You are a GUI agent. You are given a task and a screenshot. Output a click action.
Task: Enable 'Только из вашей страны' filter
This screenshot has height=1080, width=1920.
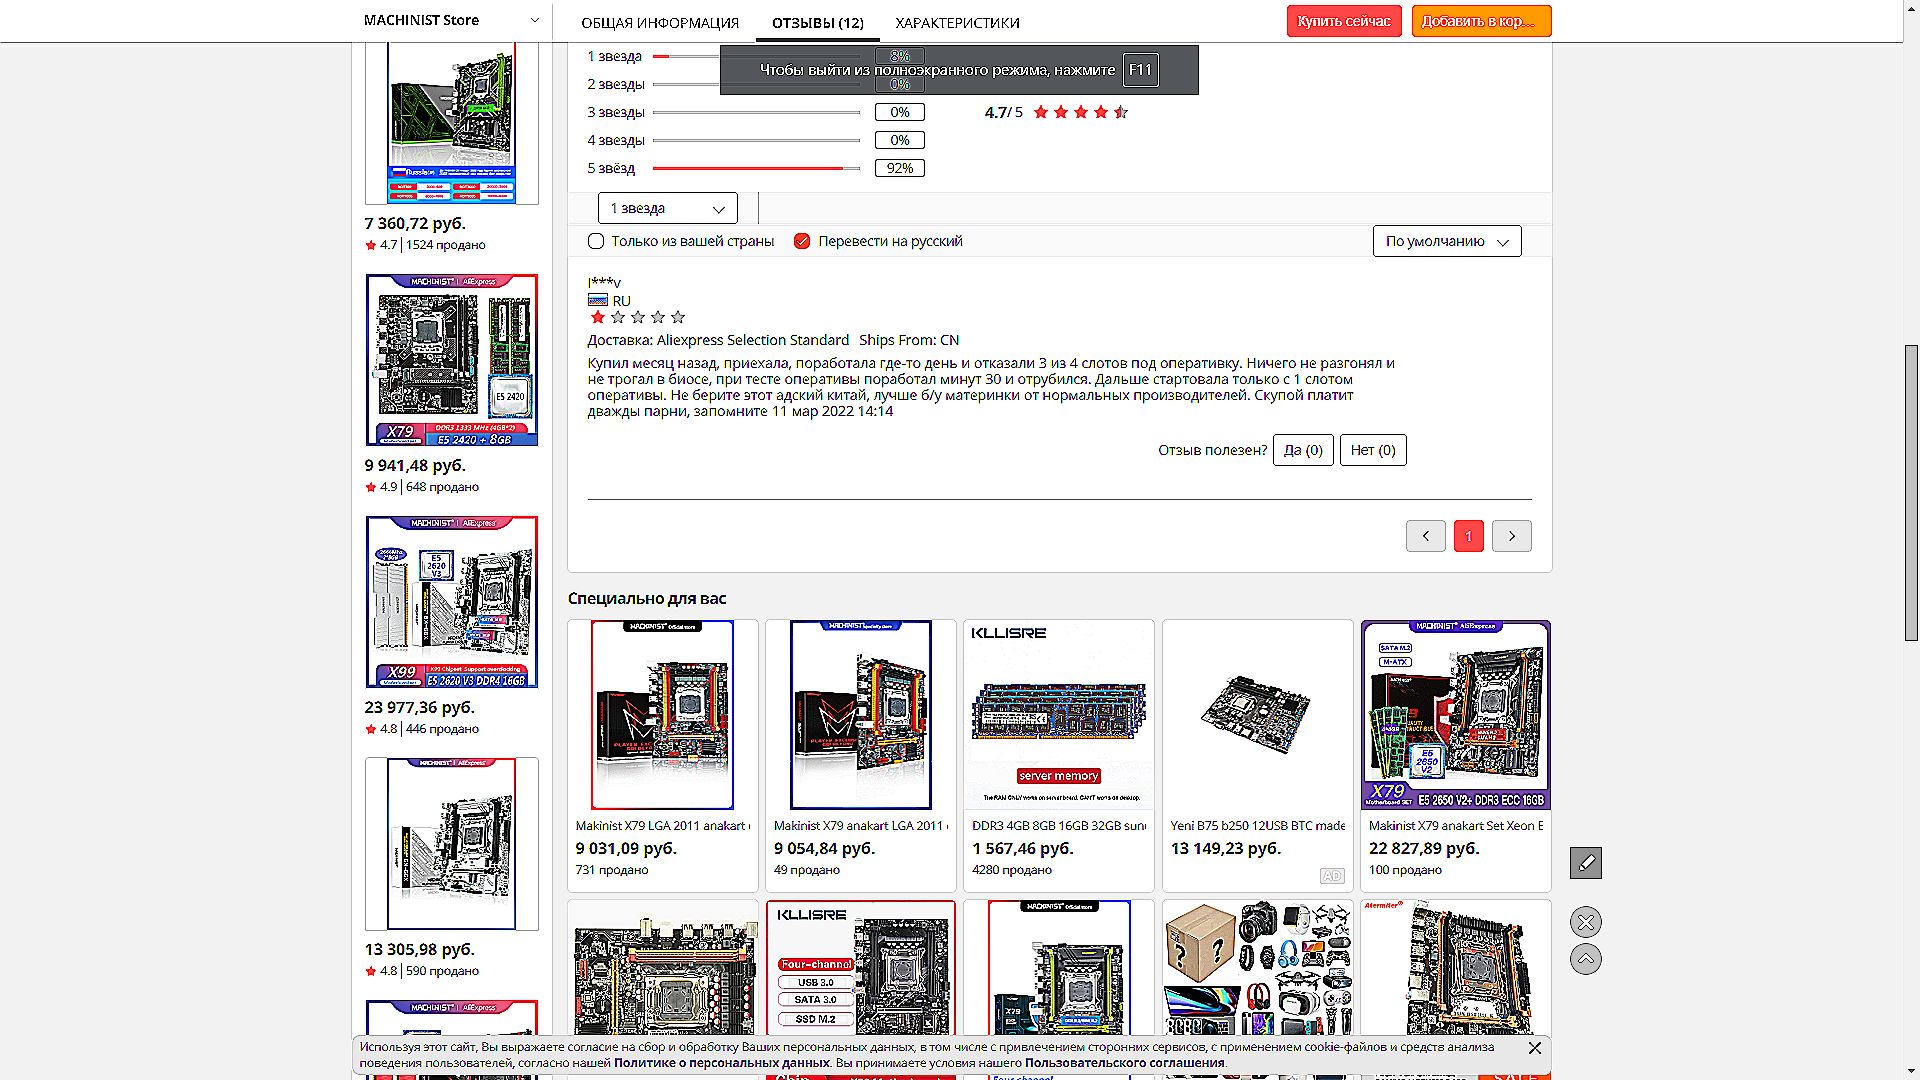tap(596, 241)
